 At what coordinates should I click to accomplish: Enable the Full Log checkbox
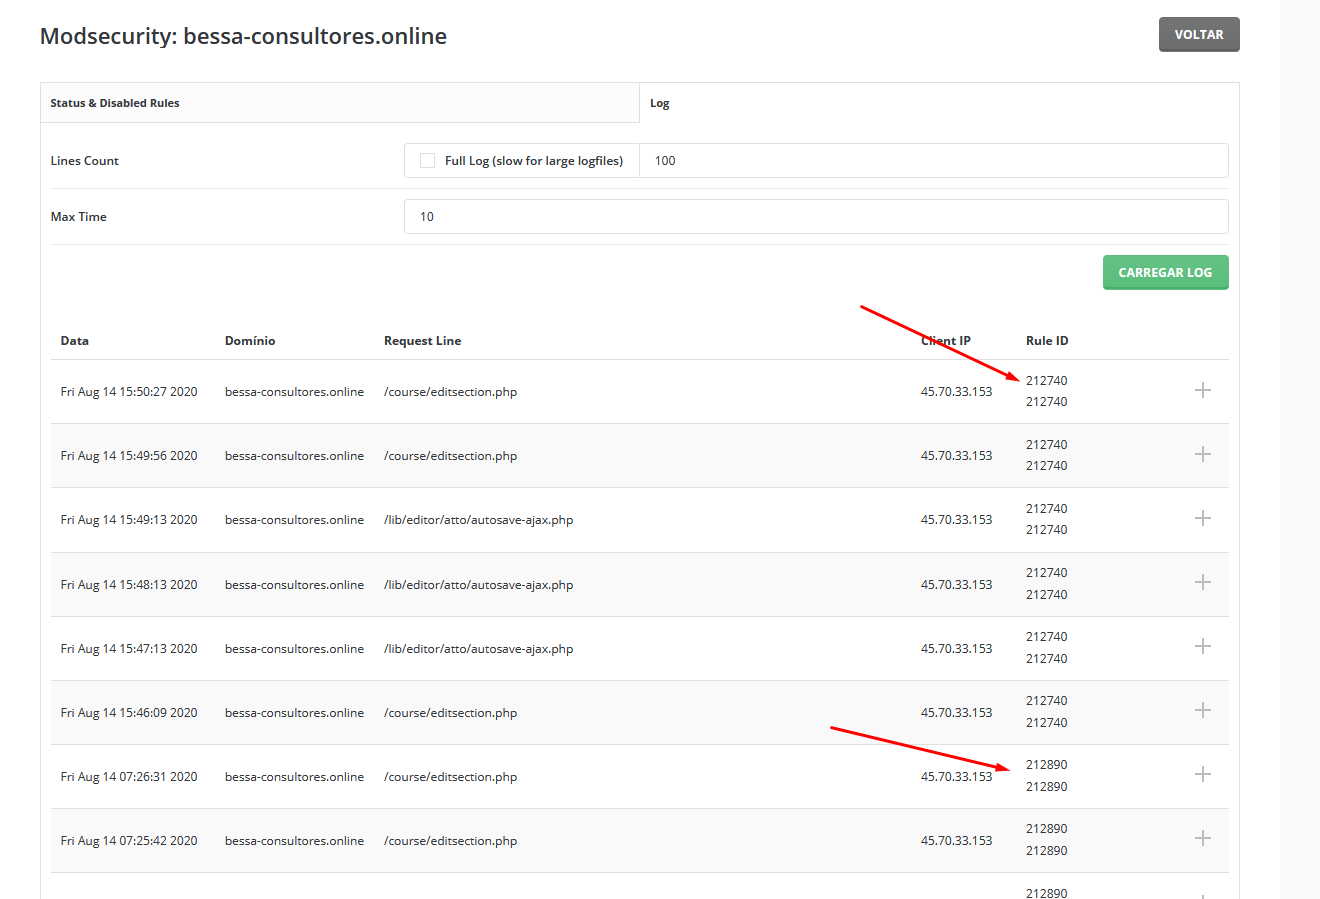coord(427,161)
